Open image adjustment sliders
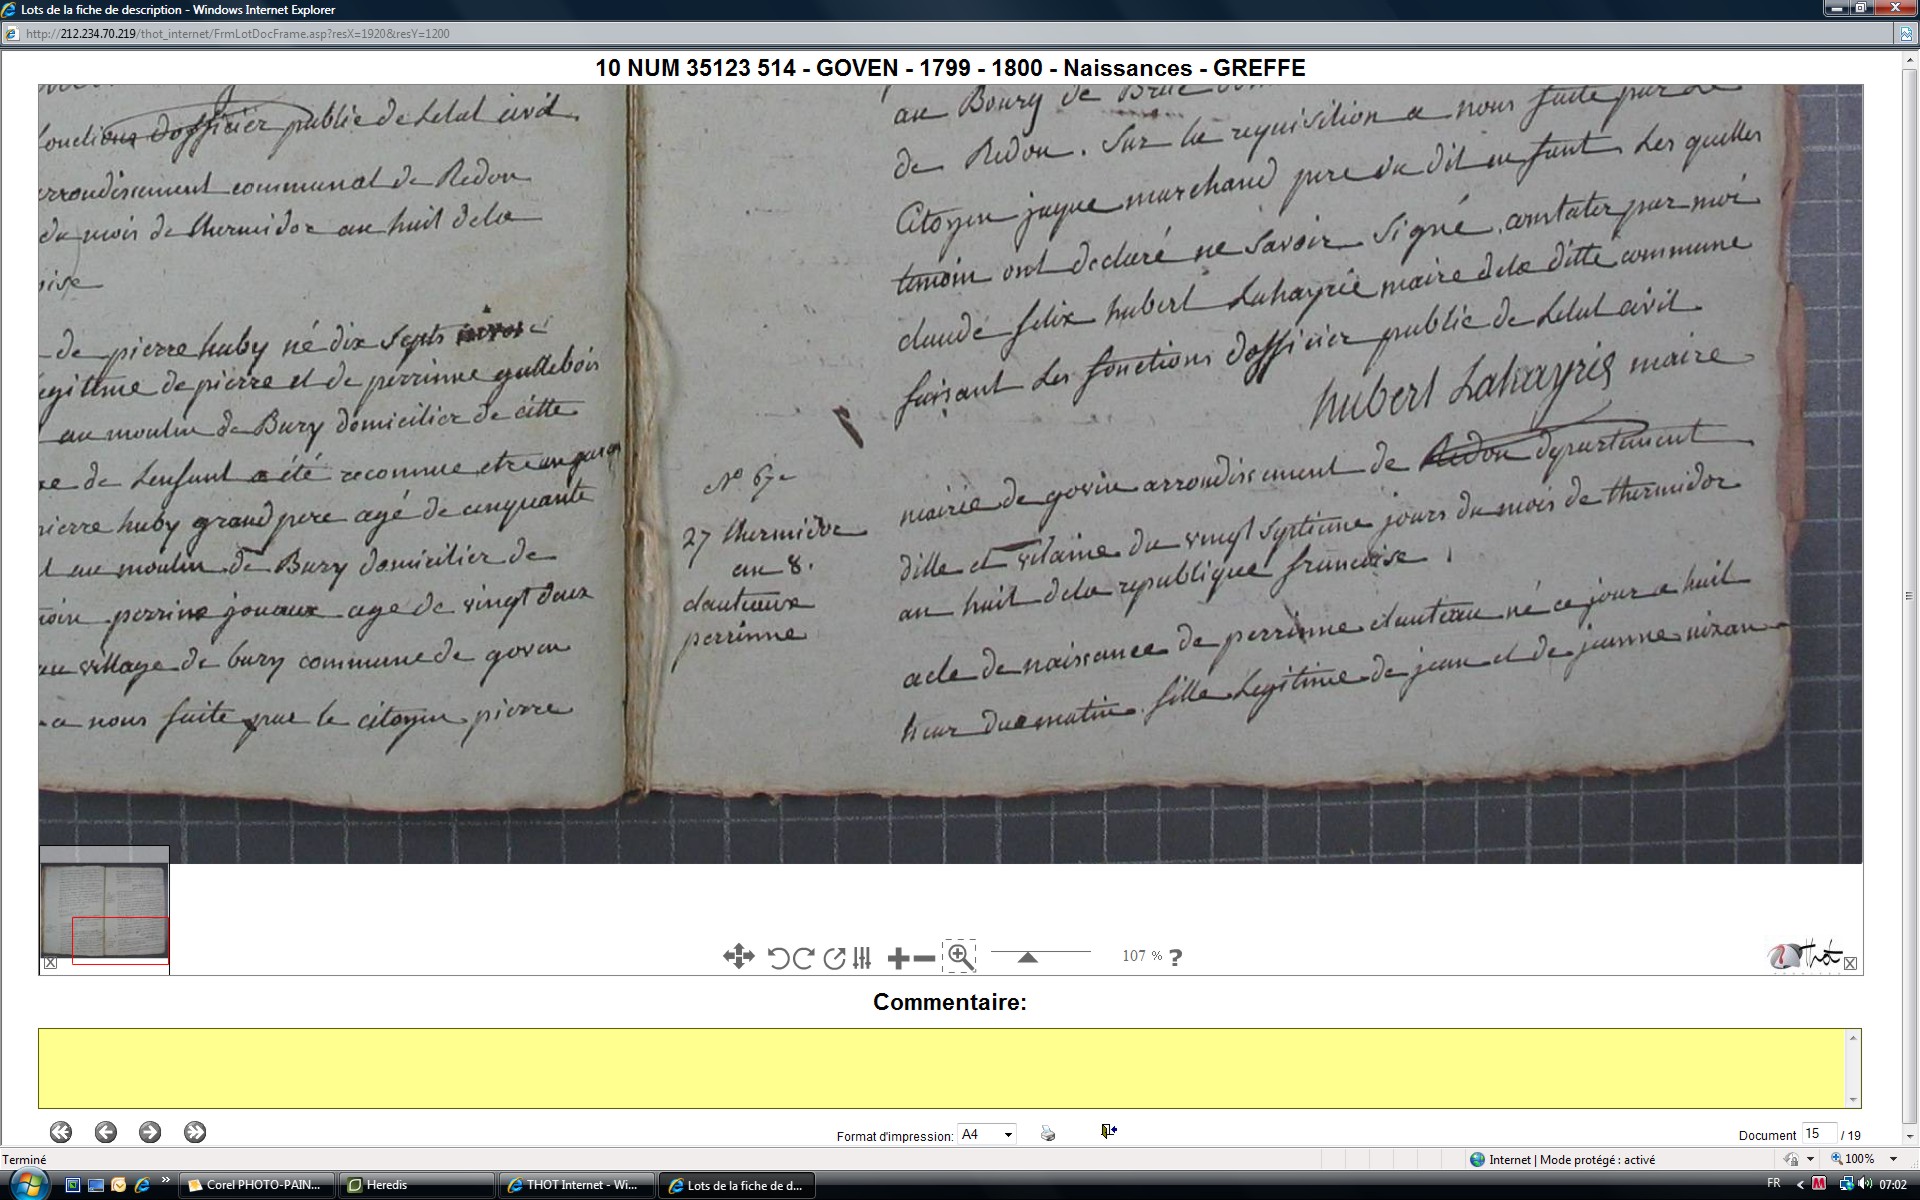1920x1200 pixels. pyautogui.click(x=862, y=958)
